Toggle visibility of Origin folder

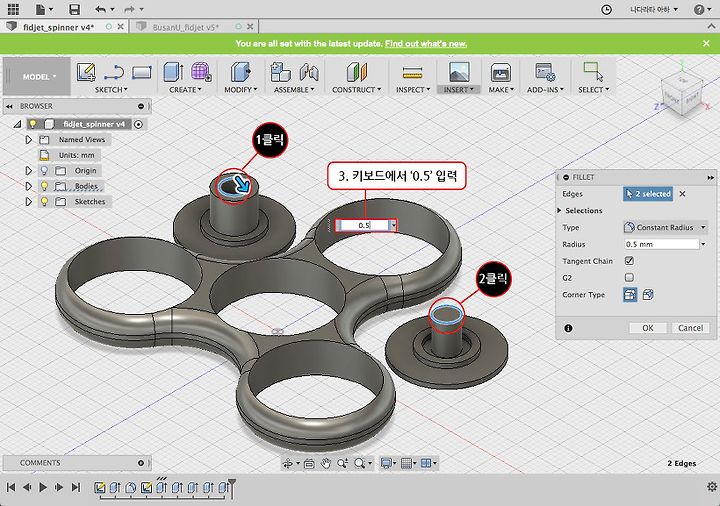click(44, 170)
